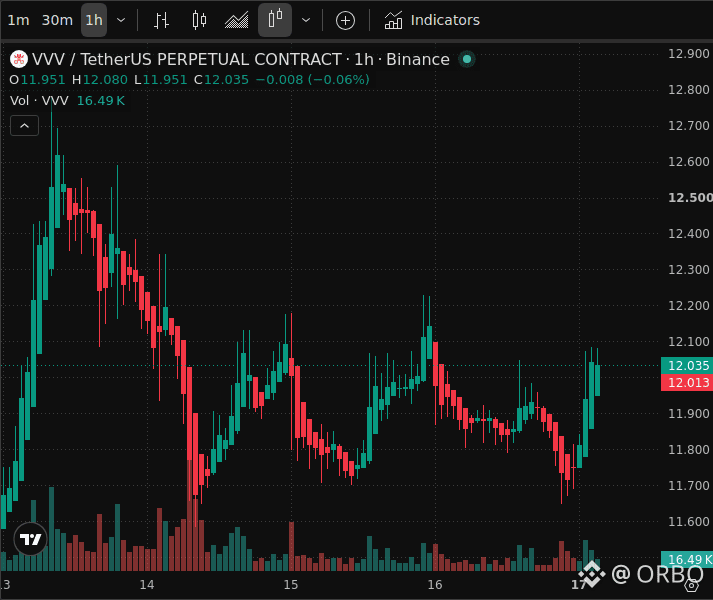
Task: Click the Vol VVV volume indicator label
Action: click(39, 101)
